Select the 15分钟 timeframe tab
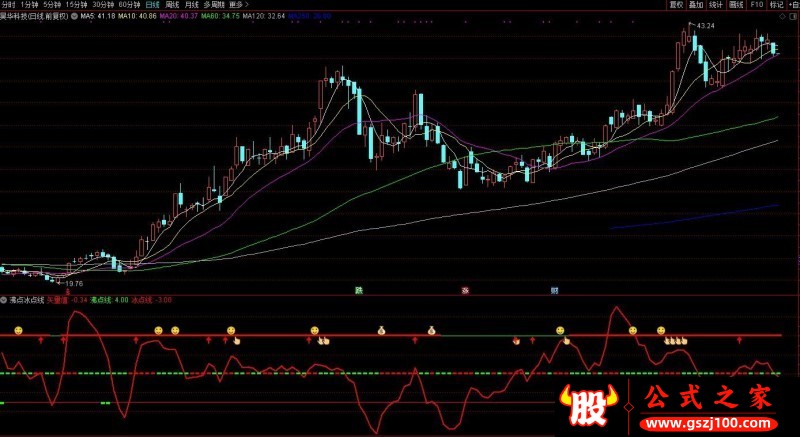 pos(77,5)
